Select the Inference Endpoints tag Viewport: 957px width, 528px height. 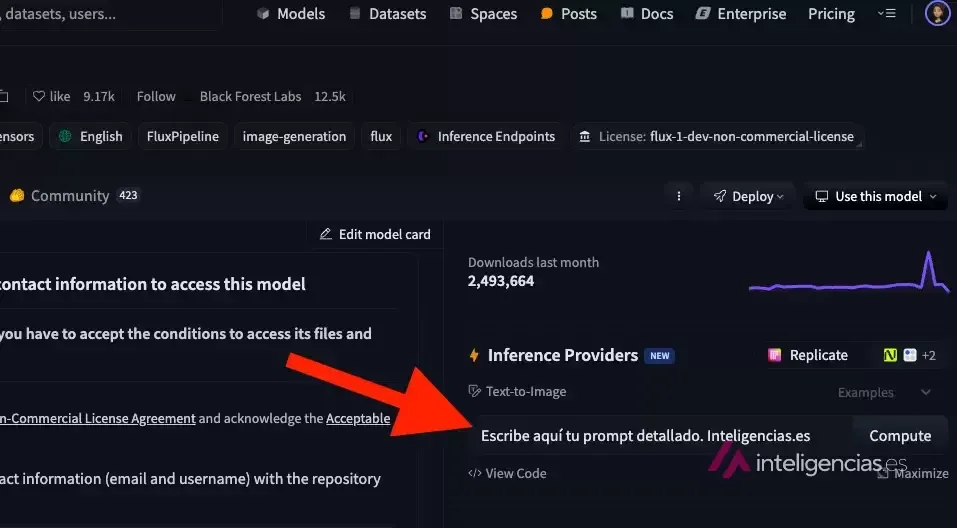click(x=486, y=136)
